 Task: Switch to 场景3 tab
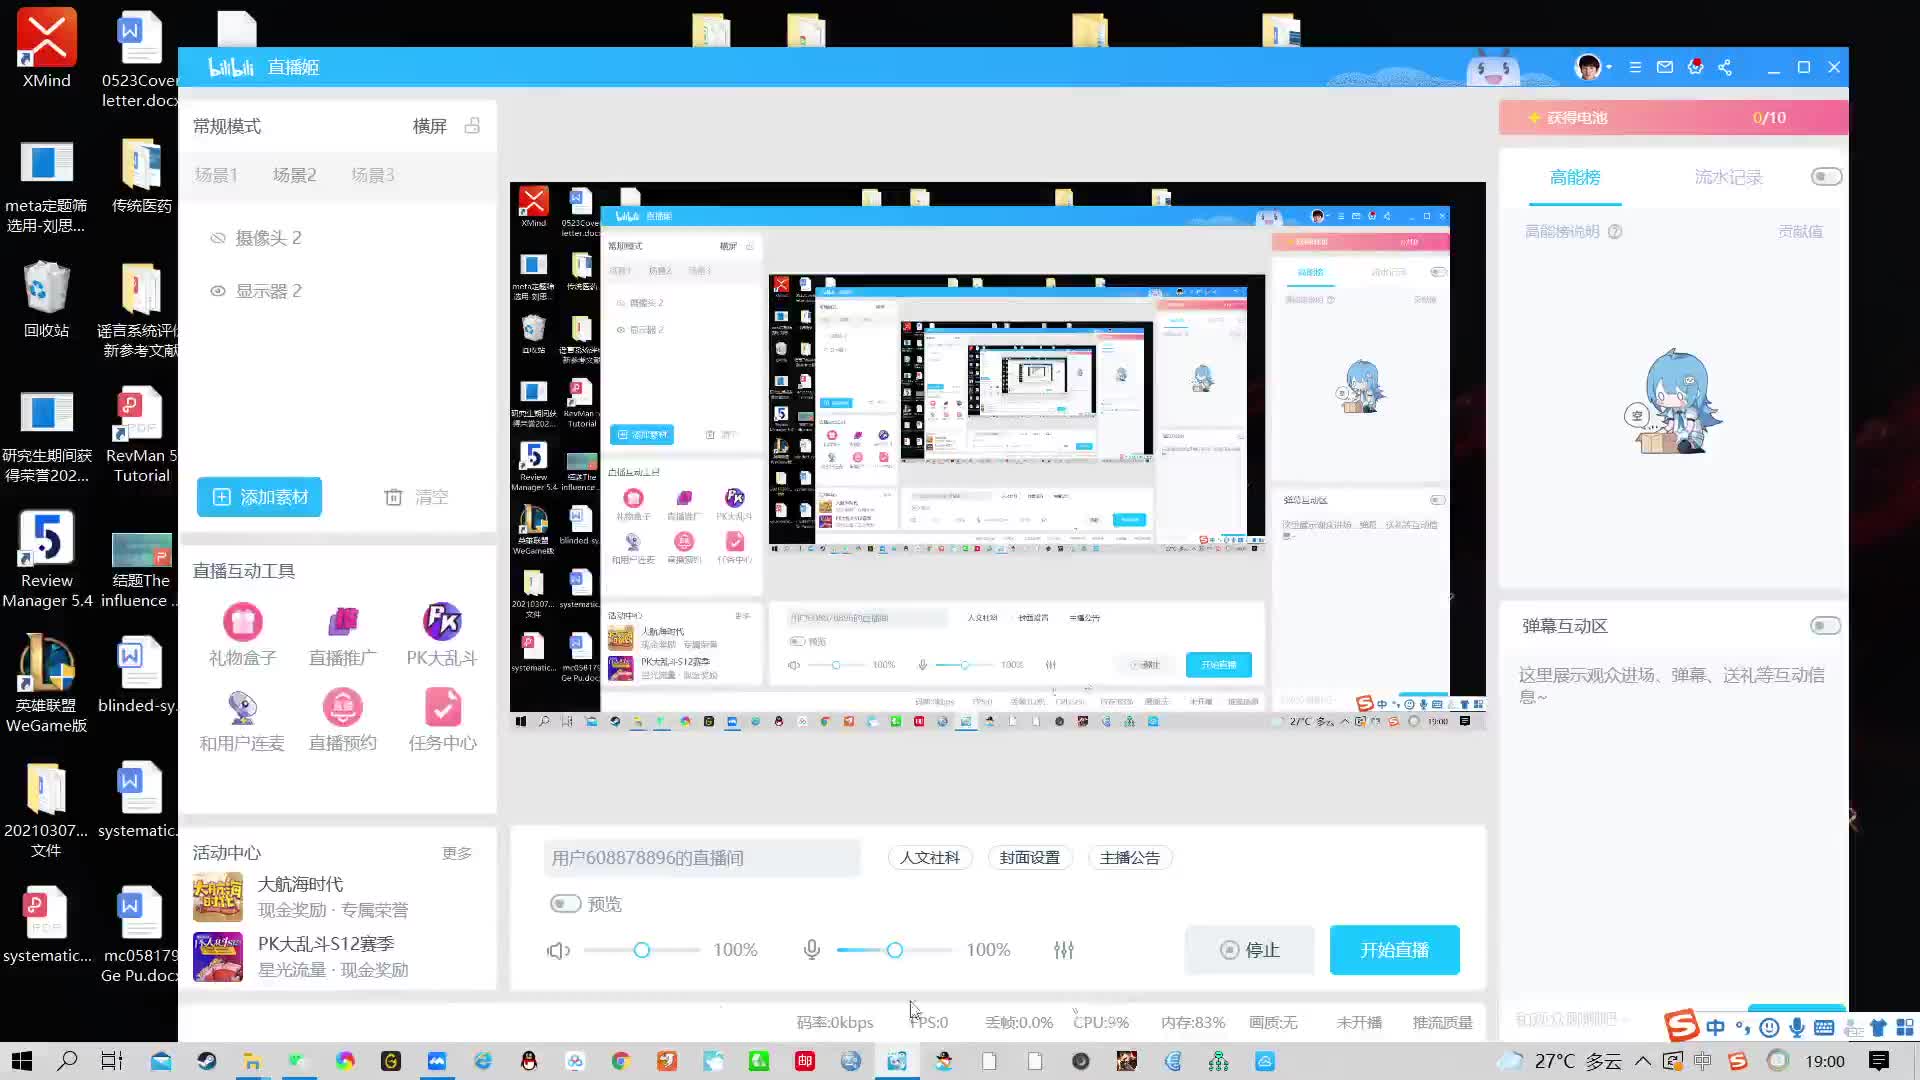(372, 175)
